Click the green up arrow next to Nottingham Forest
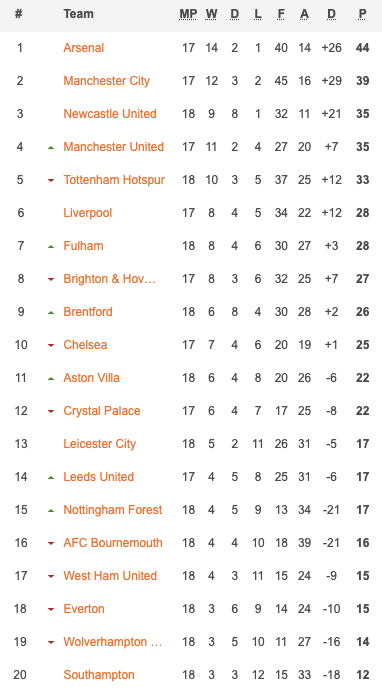The width and height of the screenshot is (382, 692). pos(51,510)
